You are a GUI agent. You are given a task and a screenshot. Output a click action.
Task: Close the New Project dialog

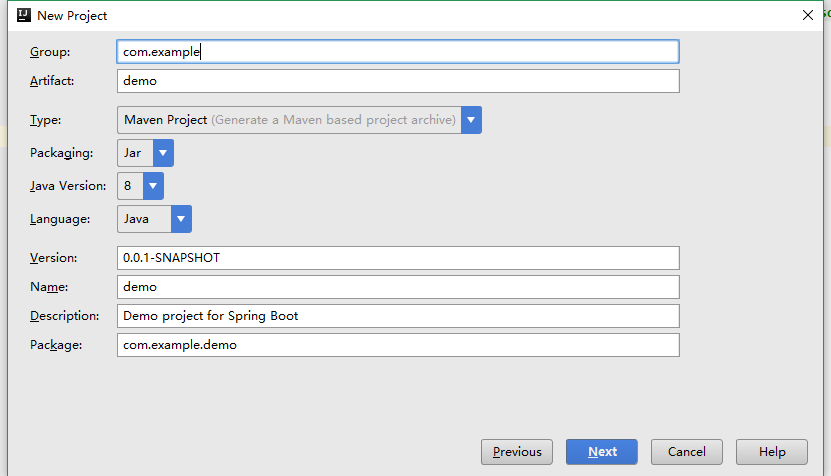click(x=808, y=15)
